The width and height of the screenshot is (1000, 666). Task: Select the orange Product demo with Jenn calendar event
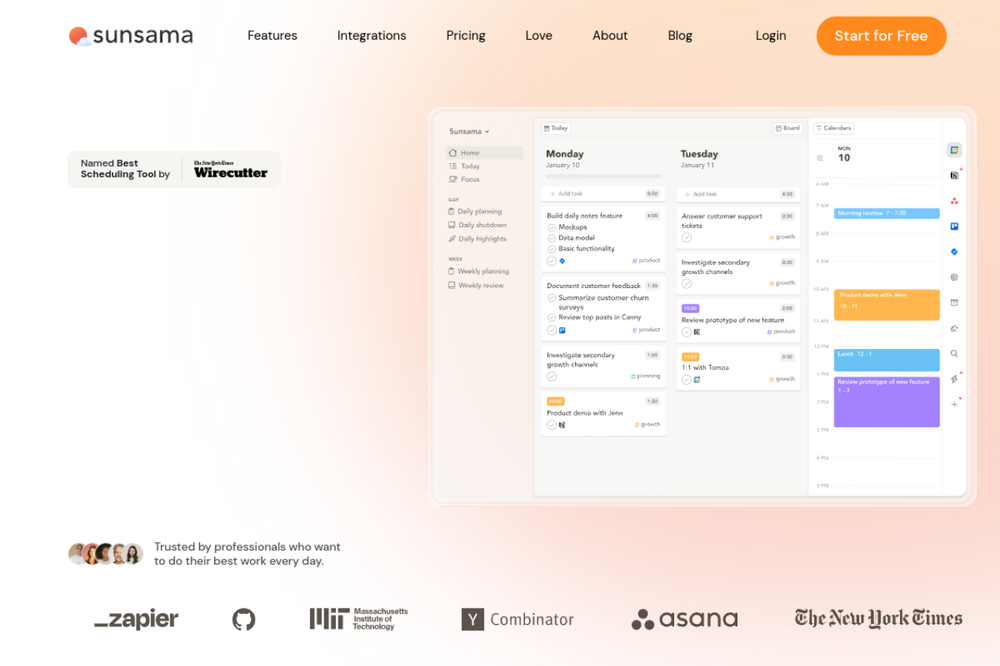click(886, 305)
